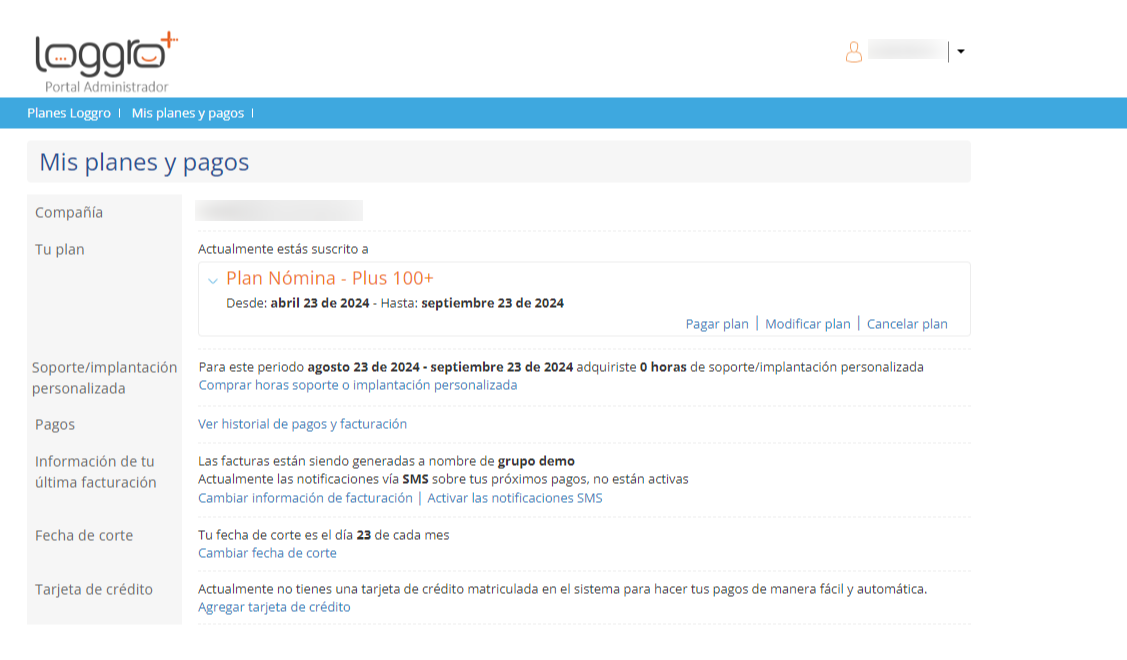Image resolution: width=1127 pixels, height=660 pixels.
Task: Click the text 'Tu fecha de corte es el día 23'
Action: click(285, 535)
